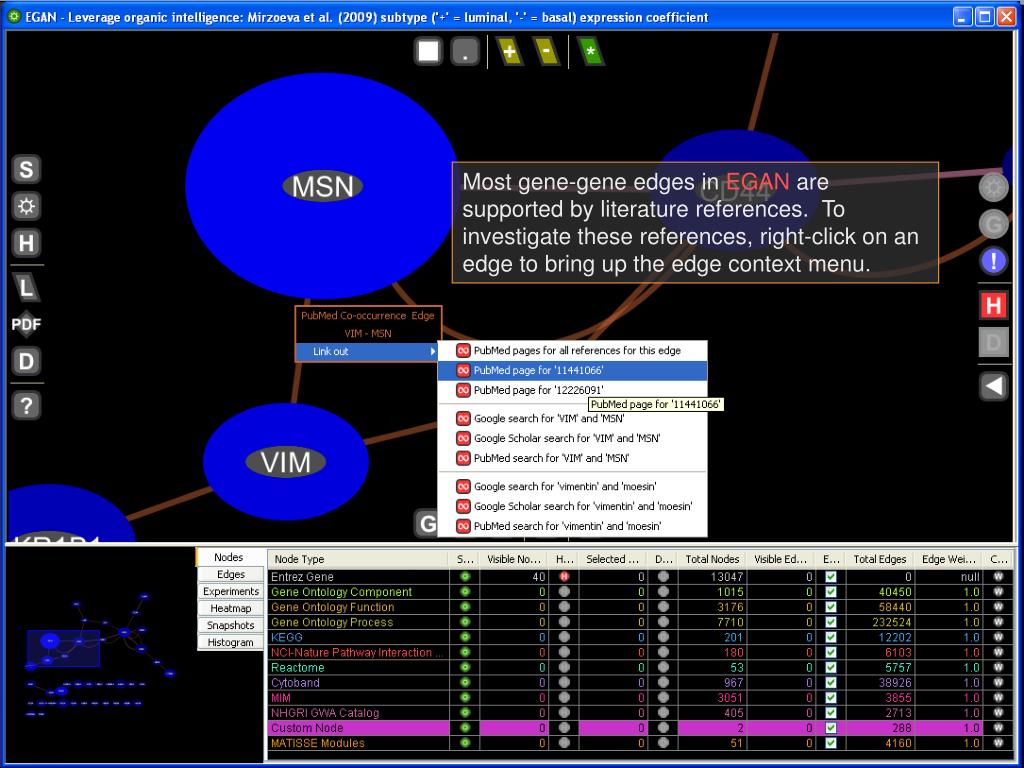Toggle the green S-column dot for Entrez Gene

tap(465, 577)
